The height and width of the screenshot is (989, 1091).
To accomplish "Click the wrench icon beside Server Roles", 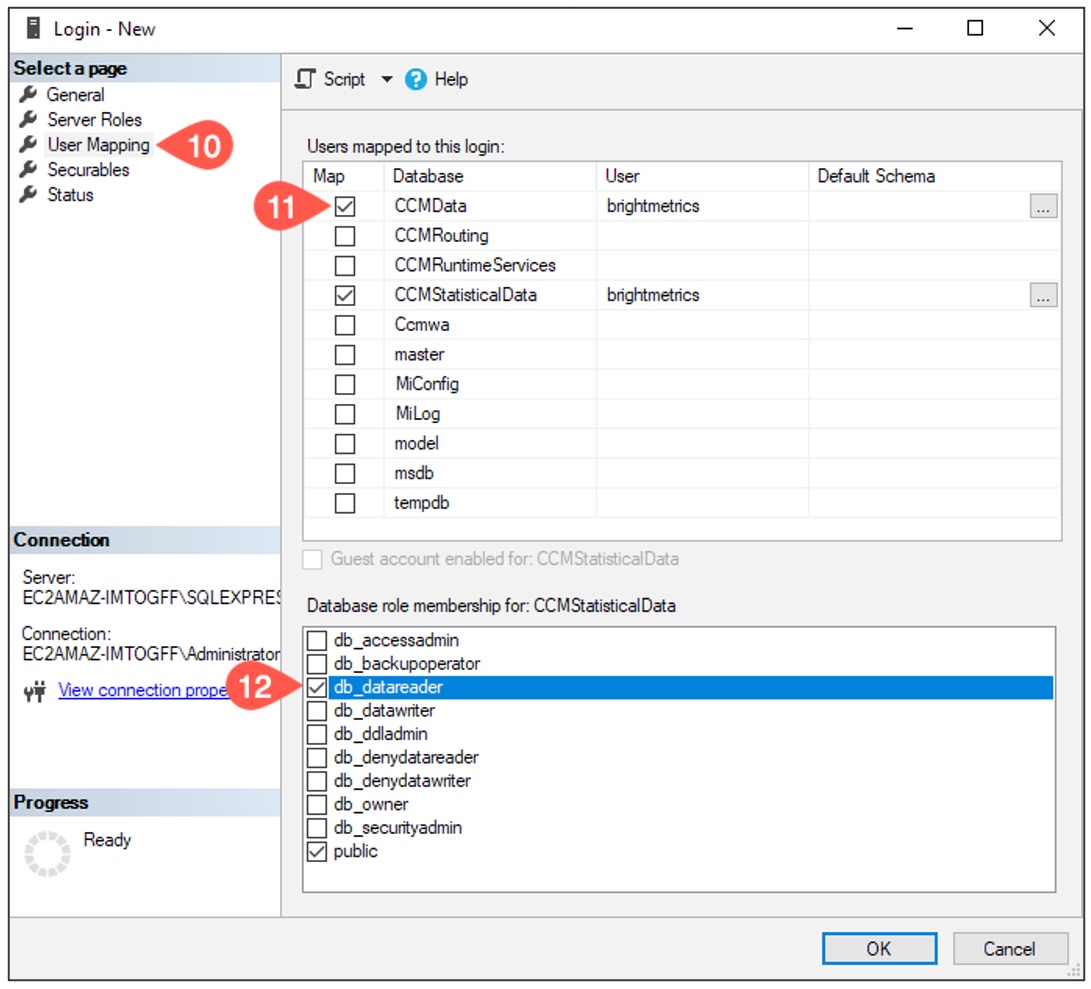I will coord(29,119).
